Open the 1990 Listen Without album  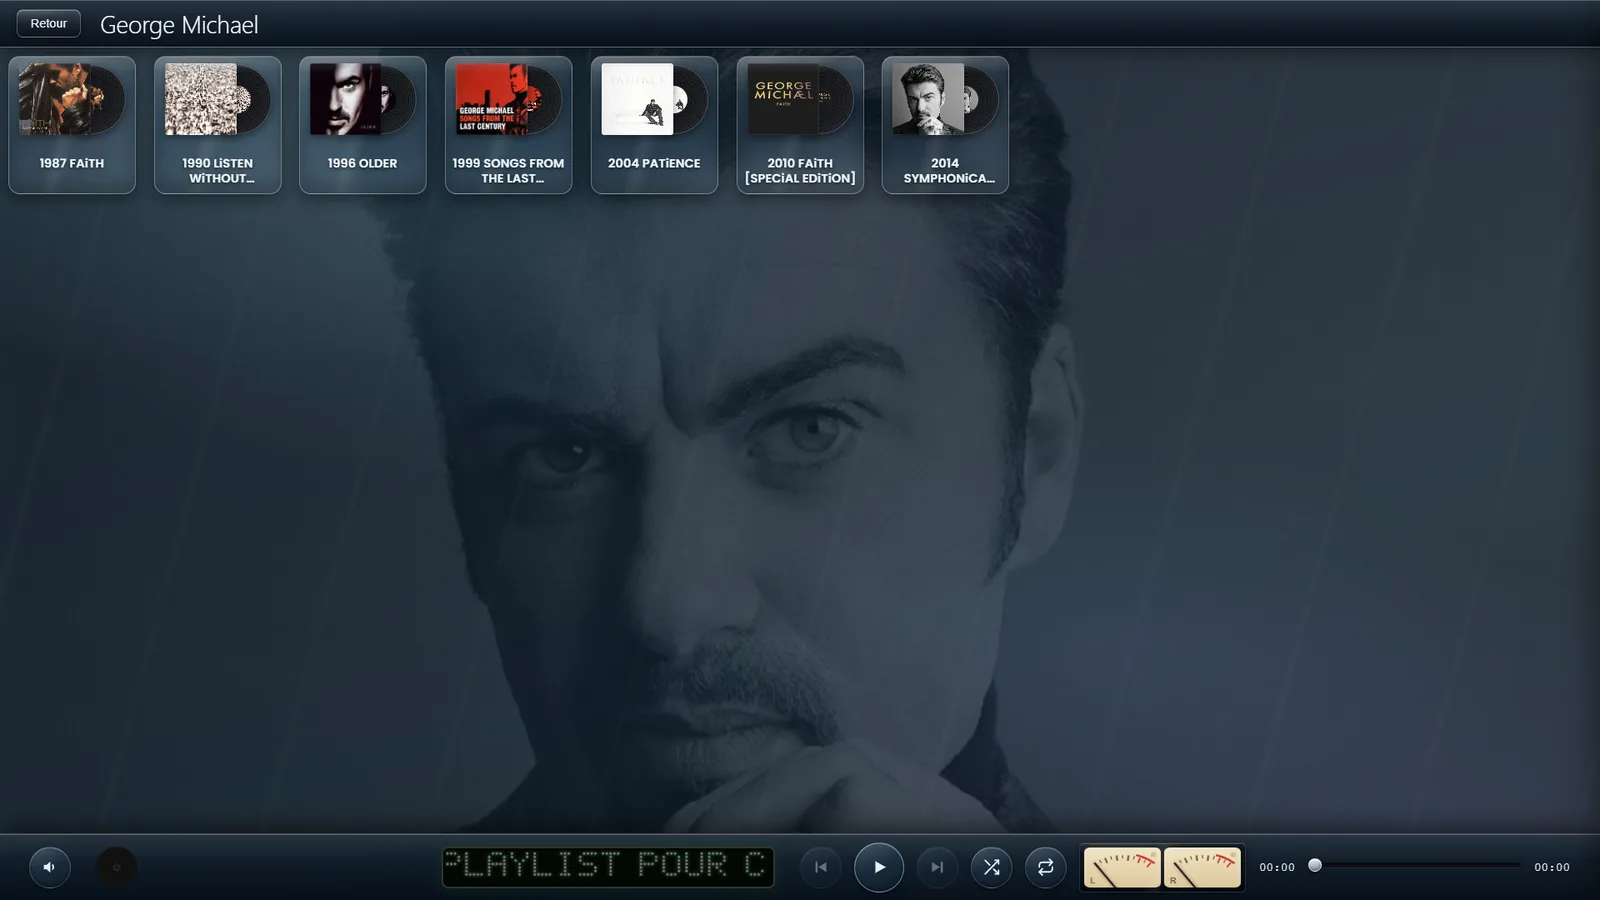coord(218,125)
